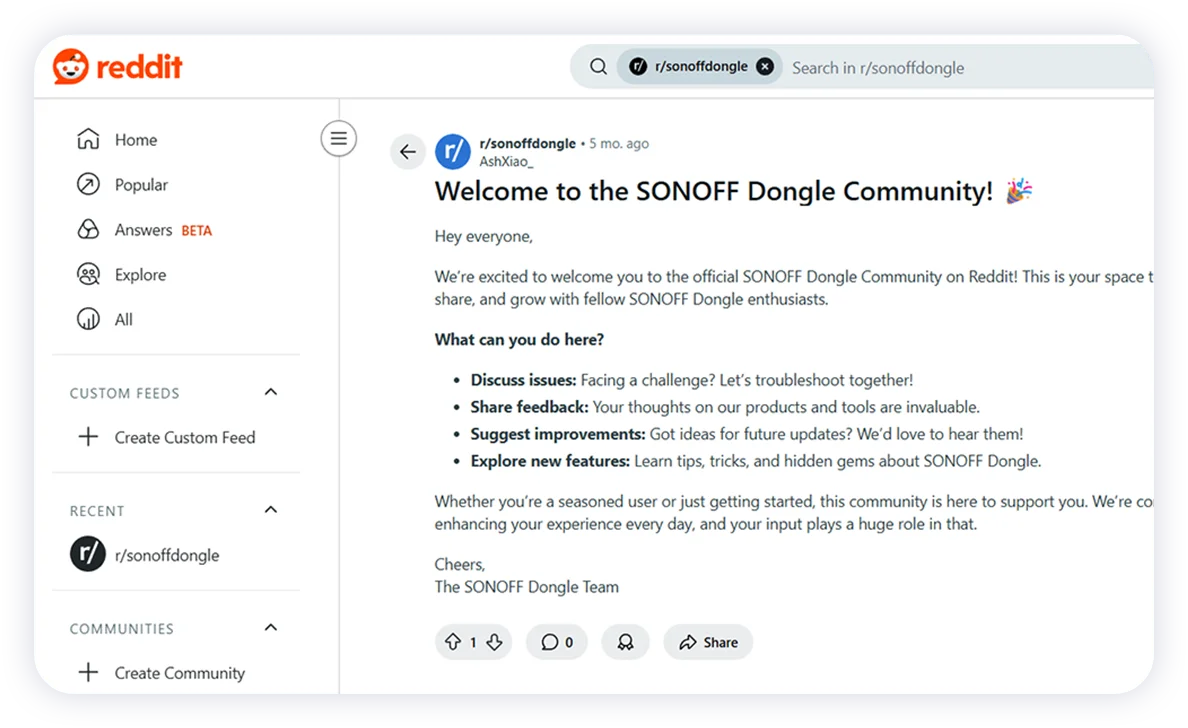Open the Reddit logo homepage
1188x728 pixels.
[x=117, y=67]
